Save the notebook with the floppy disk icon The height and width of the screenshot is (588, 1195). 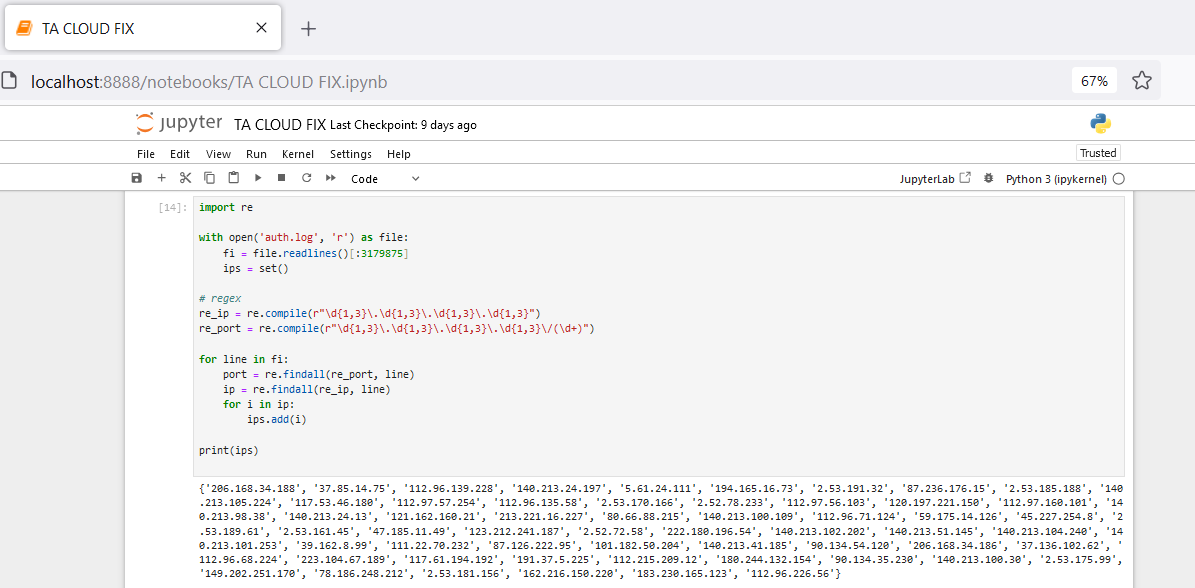136,177
